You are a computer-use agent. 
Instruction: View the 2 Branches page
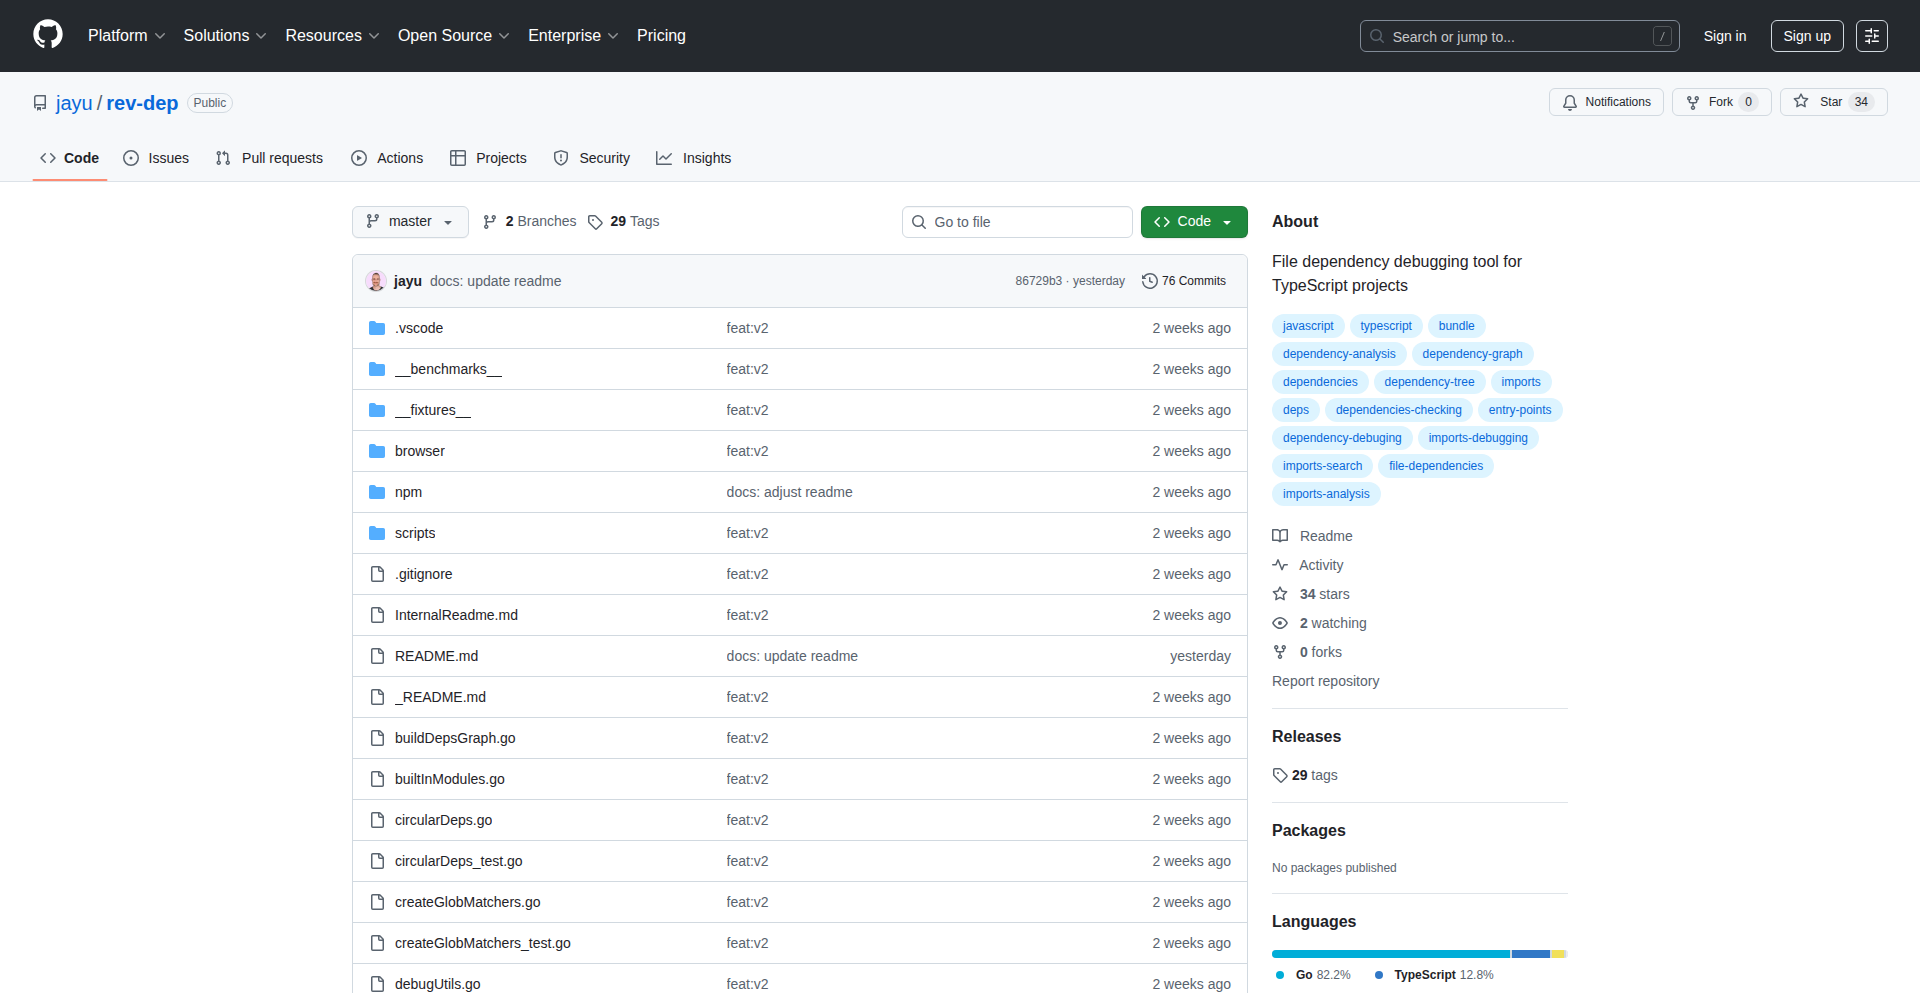[x=530, y=222]
